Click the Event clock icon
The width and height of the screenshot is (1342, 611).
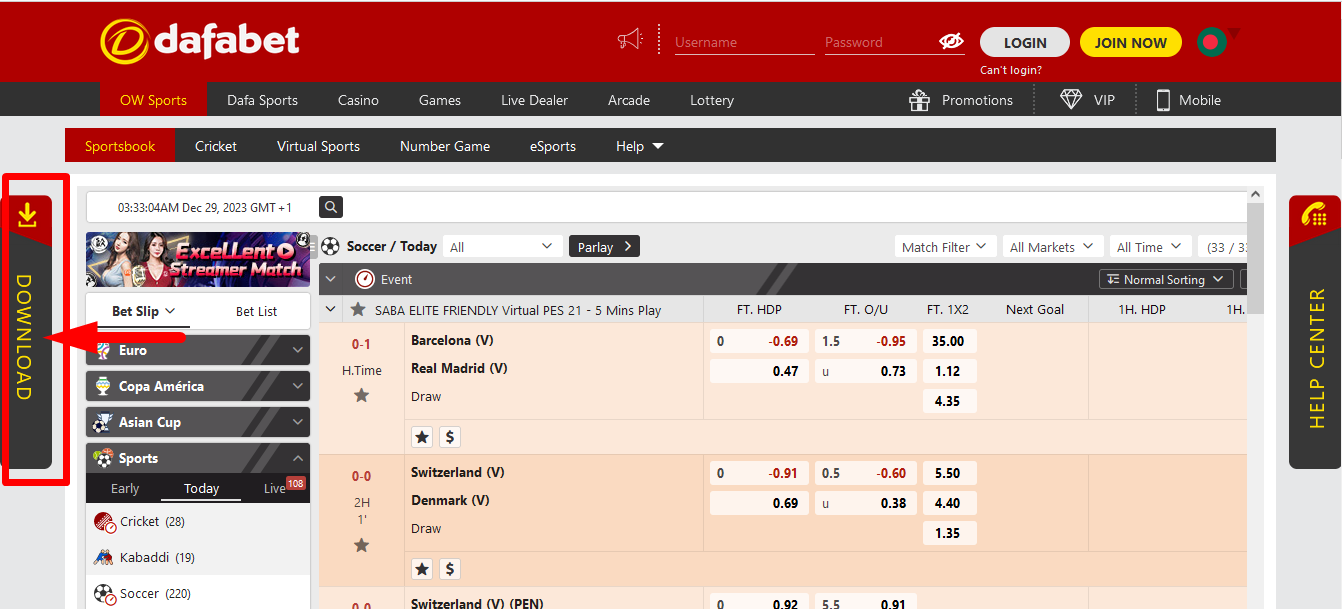click(x=364, y=279)
